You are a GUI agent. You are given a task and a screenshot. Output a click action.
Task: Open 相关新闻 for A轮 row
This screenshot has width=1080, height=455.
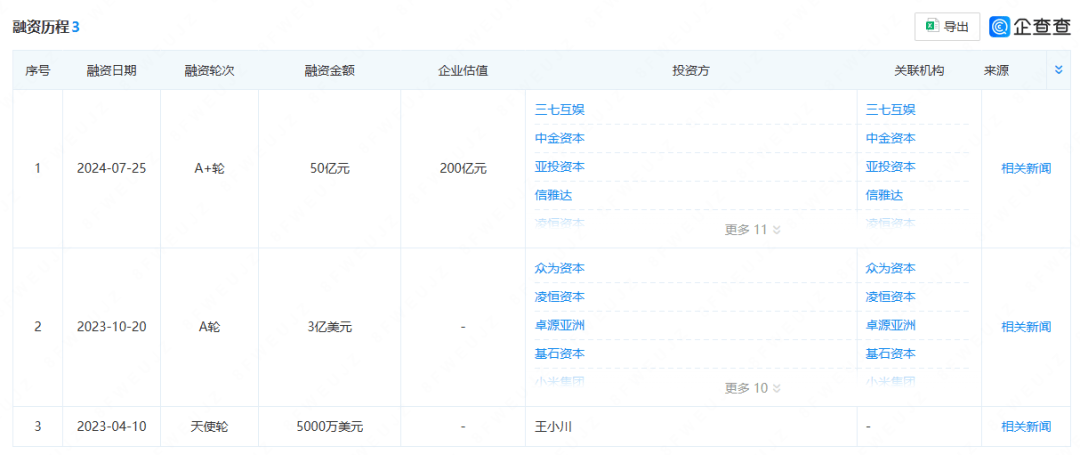(1026, 327)
